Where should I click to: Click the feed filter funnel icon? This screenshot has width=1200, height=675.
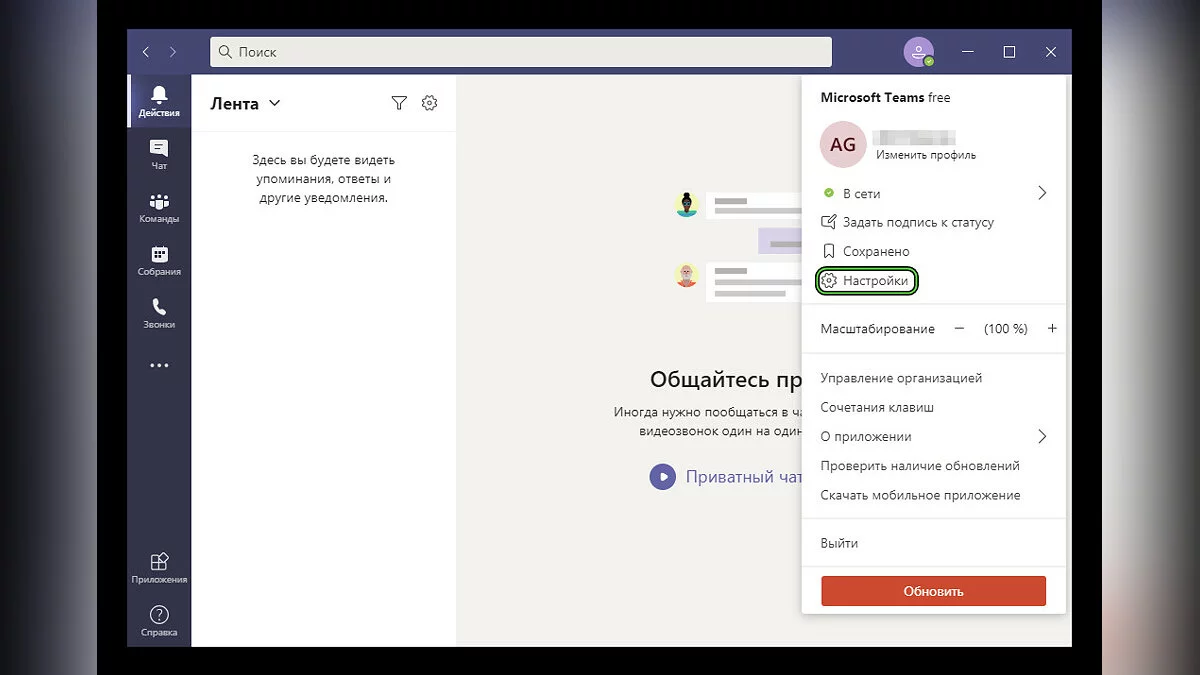pos(399,103)
